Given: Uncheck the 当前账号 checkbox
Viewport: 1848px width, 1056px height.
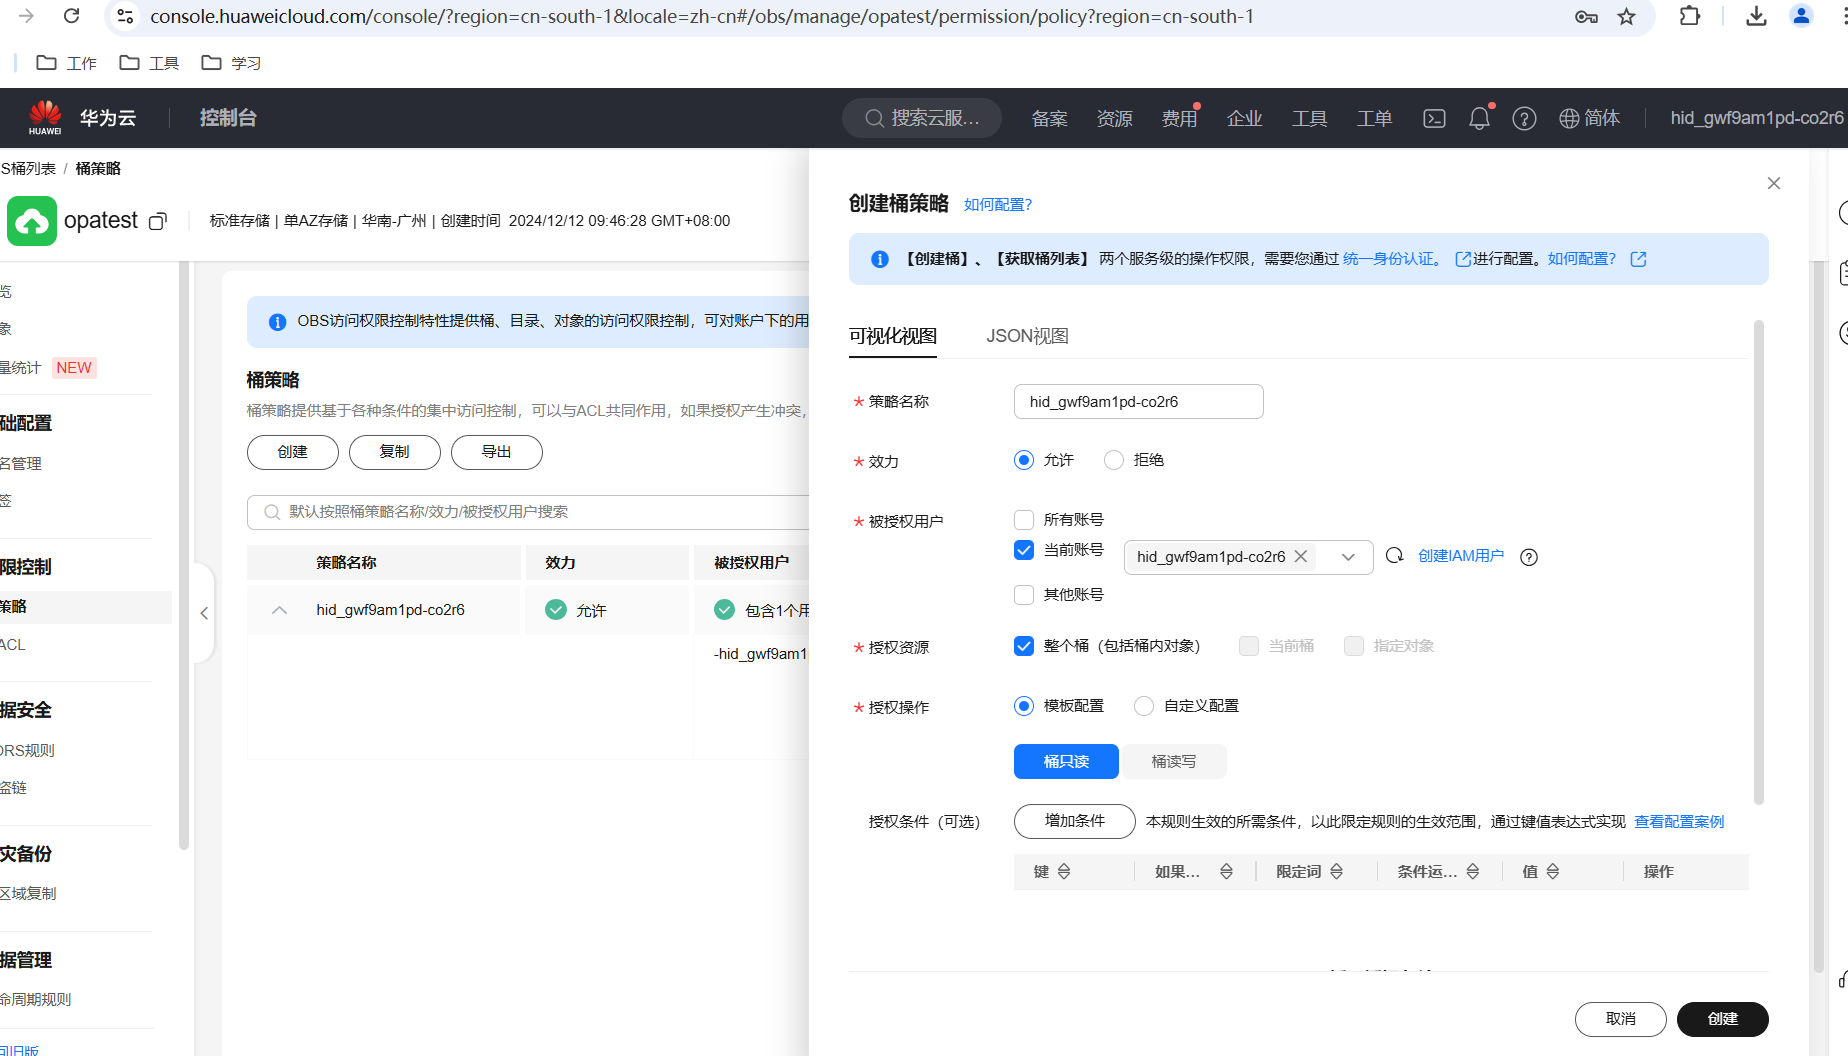Looking at the screenshot, I should [1024, 550].
